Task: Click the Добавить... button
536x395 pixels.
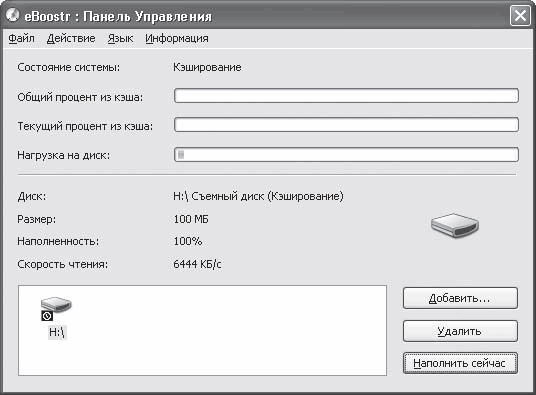Action: [460, 298]
